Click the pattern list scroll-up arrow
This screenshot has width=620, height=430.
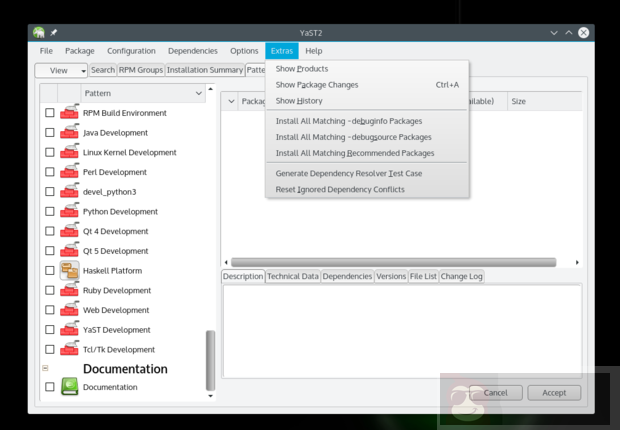point(210,89)
